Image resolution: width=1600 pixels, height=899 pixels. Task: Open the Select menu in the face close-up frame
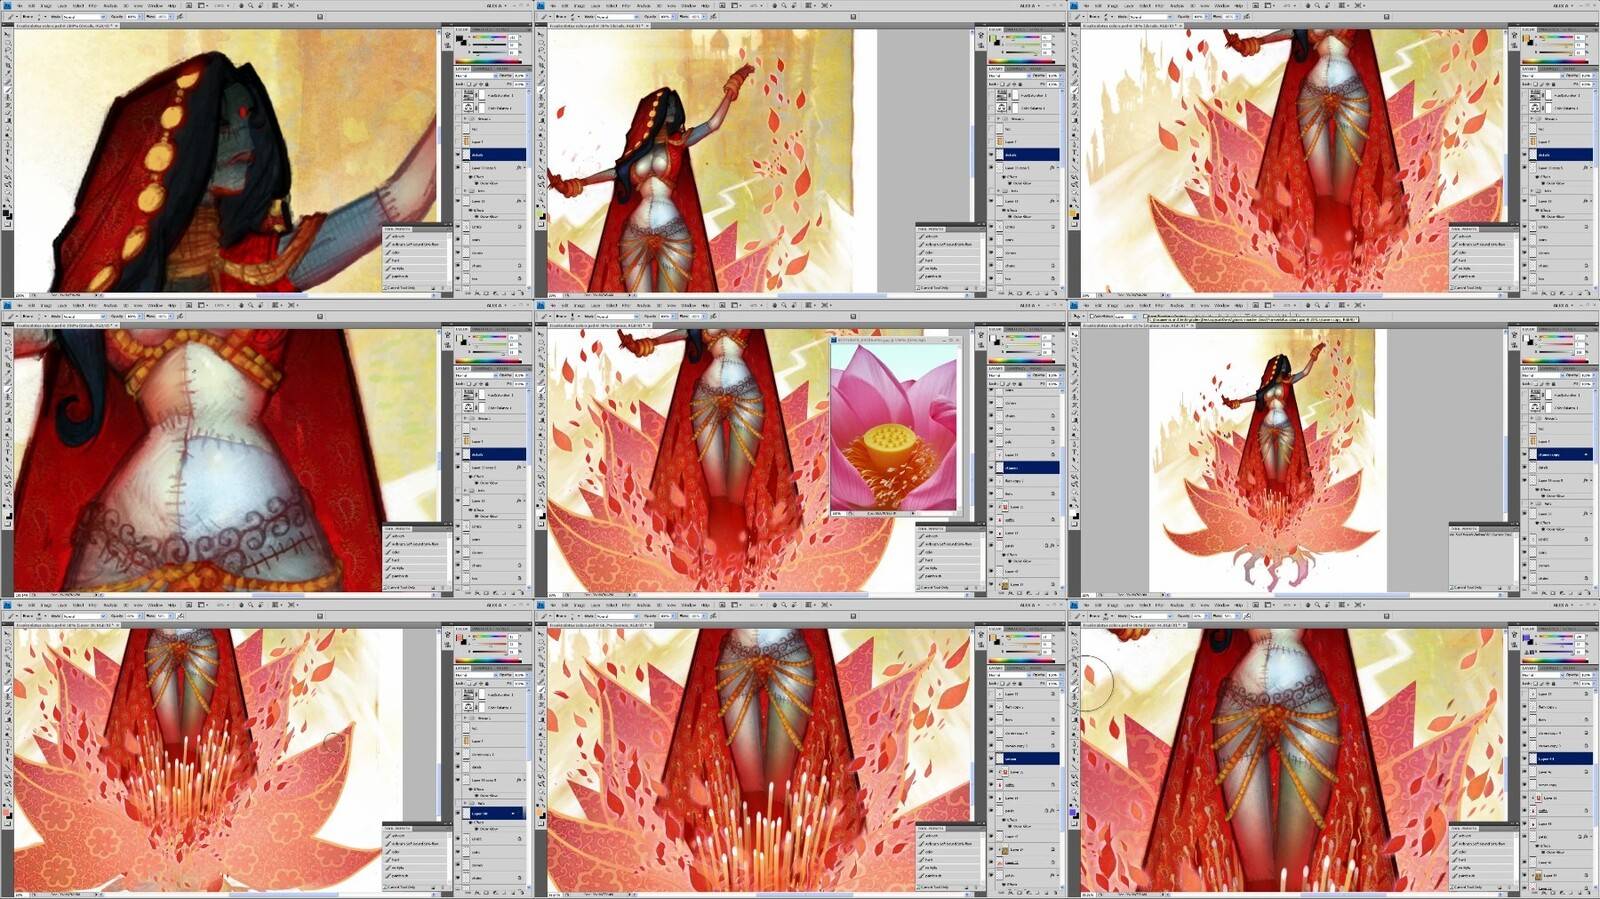tap(78, 6)
